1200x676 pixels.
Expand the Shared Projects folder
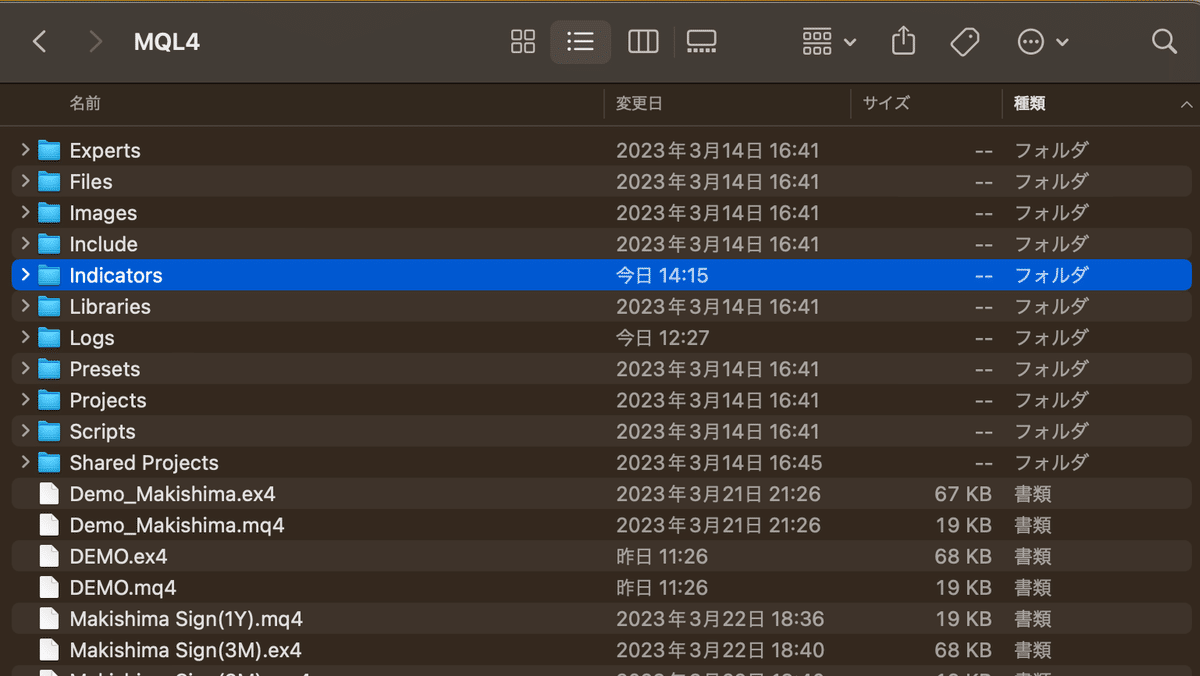tap(25, 462)
